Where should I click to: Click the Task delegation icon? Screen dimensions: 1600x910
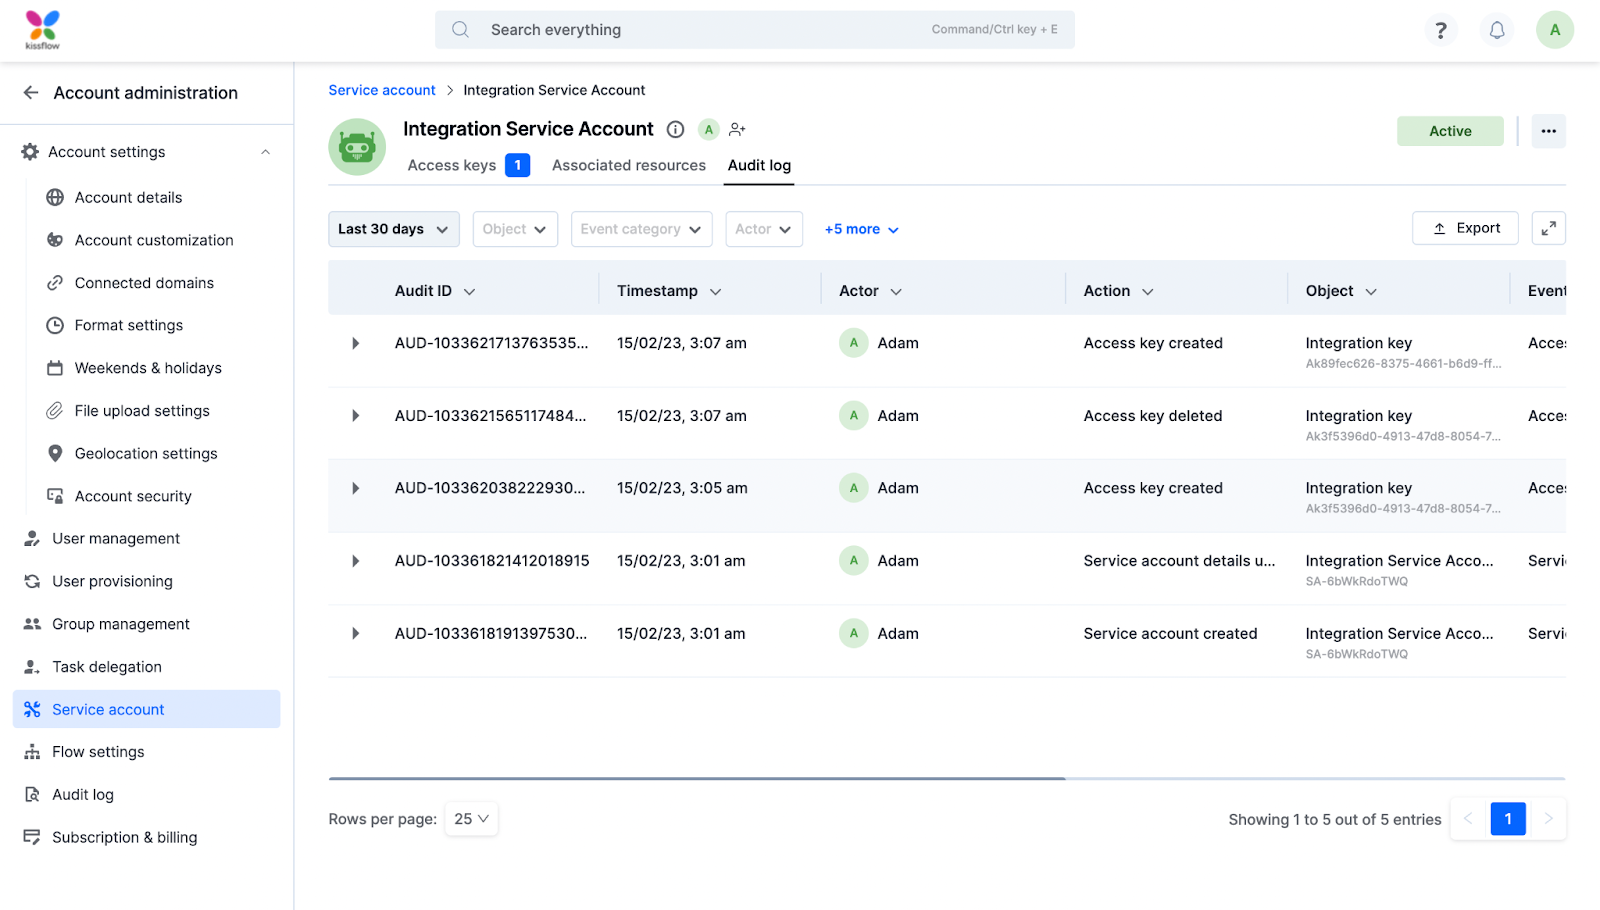(x=32, y=667)
